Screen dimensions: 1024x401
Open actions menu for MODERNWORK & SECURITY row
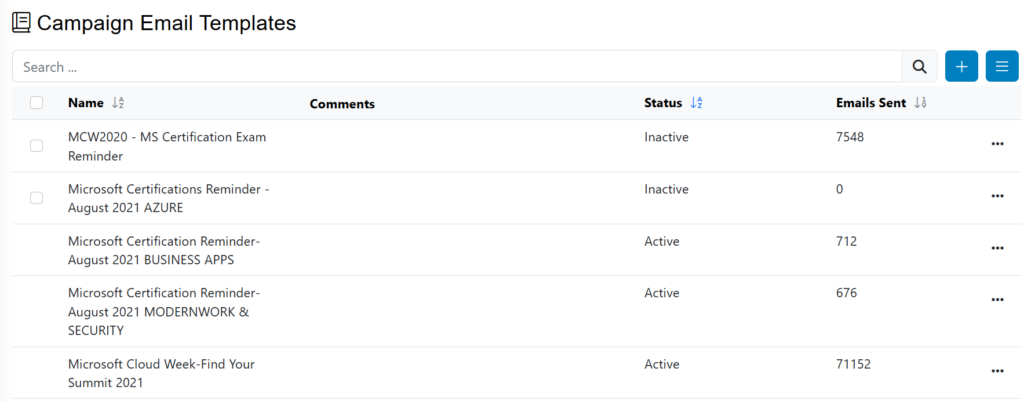pos(996,300)
